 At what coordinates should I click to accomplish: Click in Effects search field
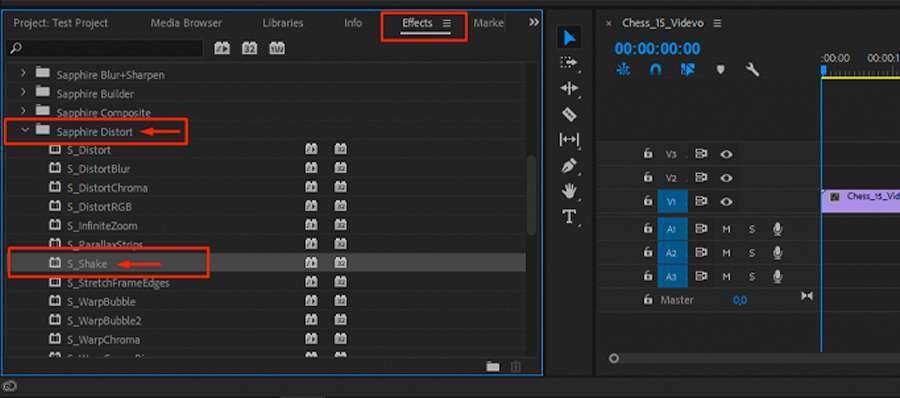(105, 48)
